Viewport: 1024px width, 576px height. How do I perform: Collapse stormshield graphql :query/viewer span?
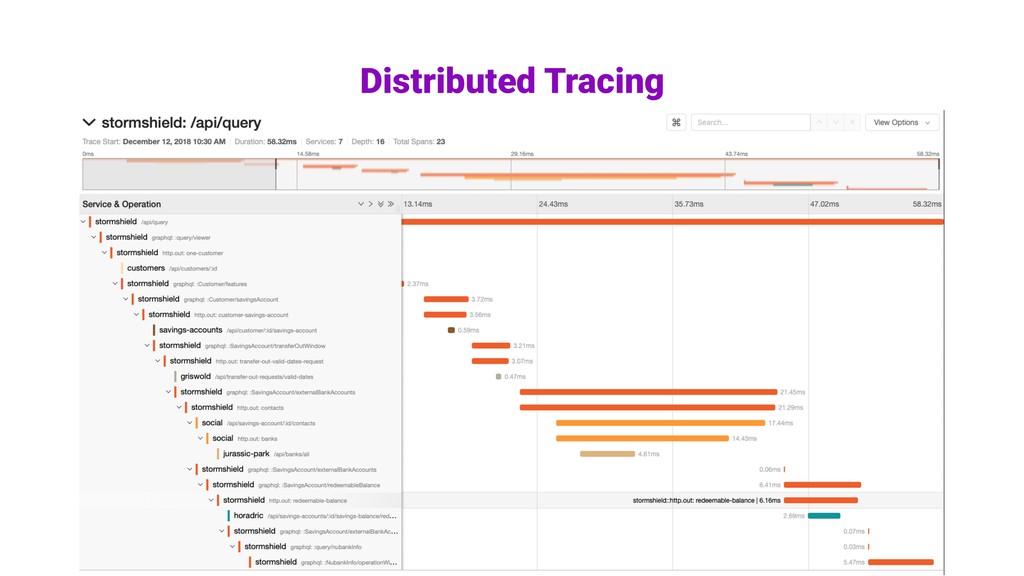pyautogui.click(x=93, y=237)
